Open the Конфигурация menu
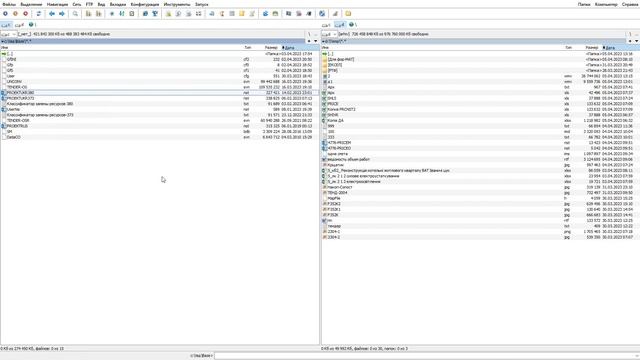The width and height of the screenshot is (640, 360). tap(145, 4)
